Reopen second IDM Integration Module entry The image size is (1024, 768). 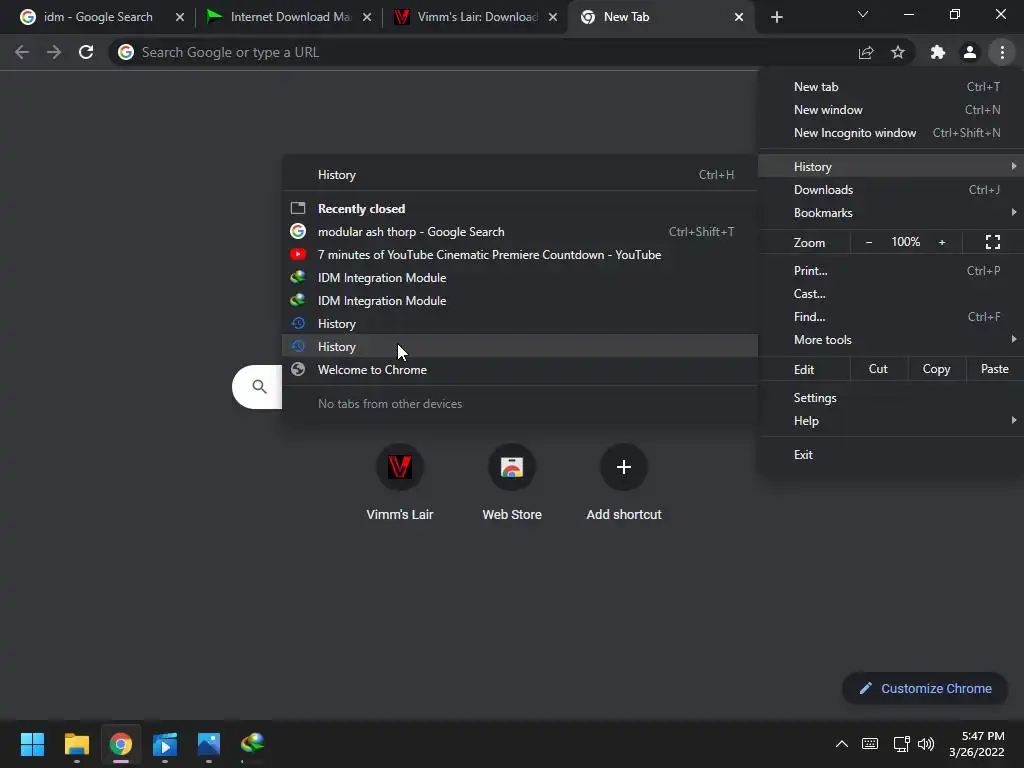coord(520,300)
